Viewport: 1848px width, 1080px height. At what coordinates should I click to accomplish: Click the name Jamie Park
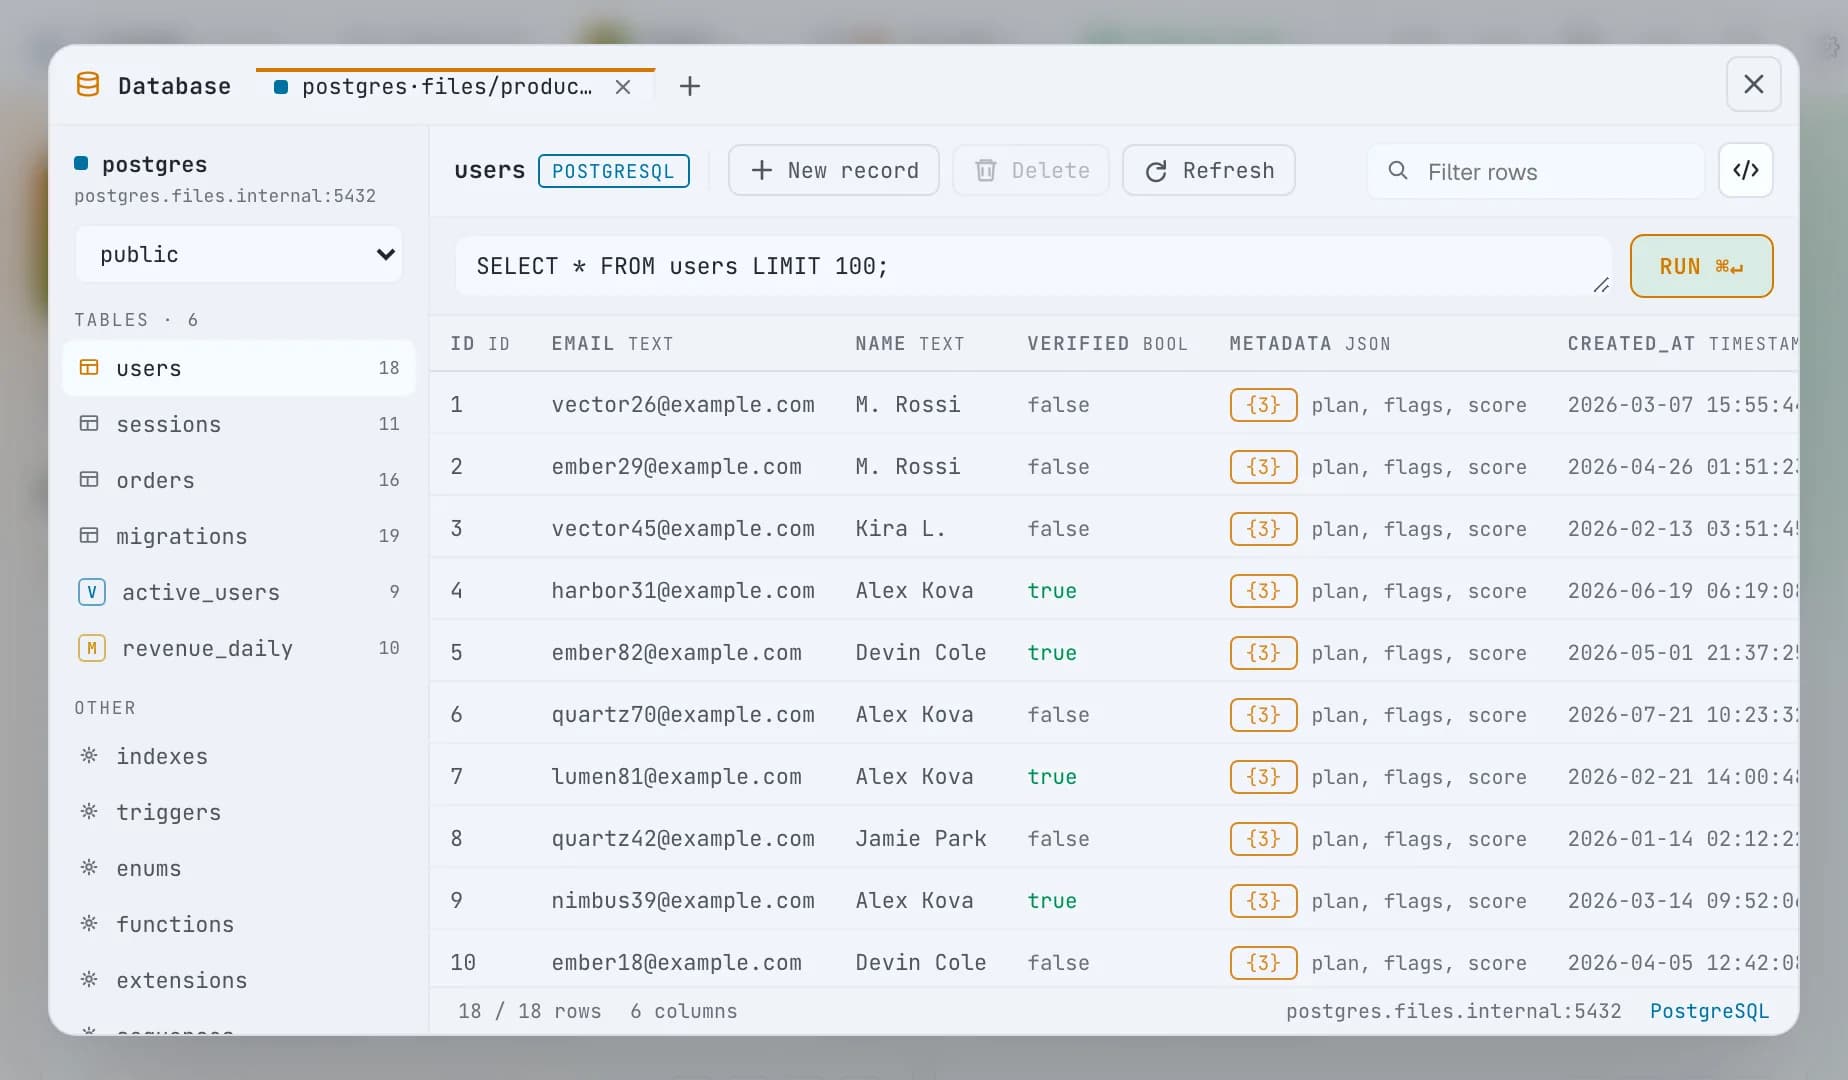pos(921,839)
